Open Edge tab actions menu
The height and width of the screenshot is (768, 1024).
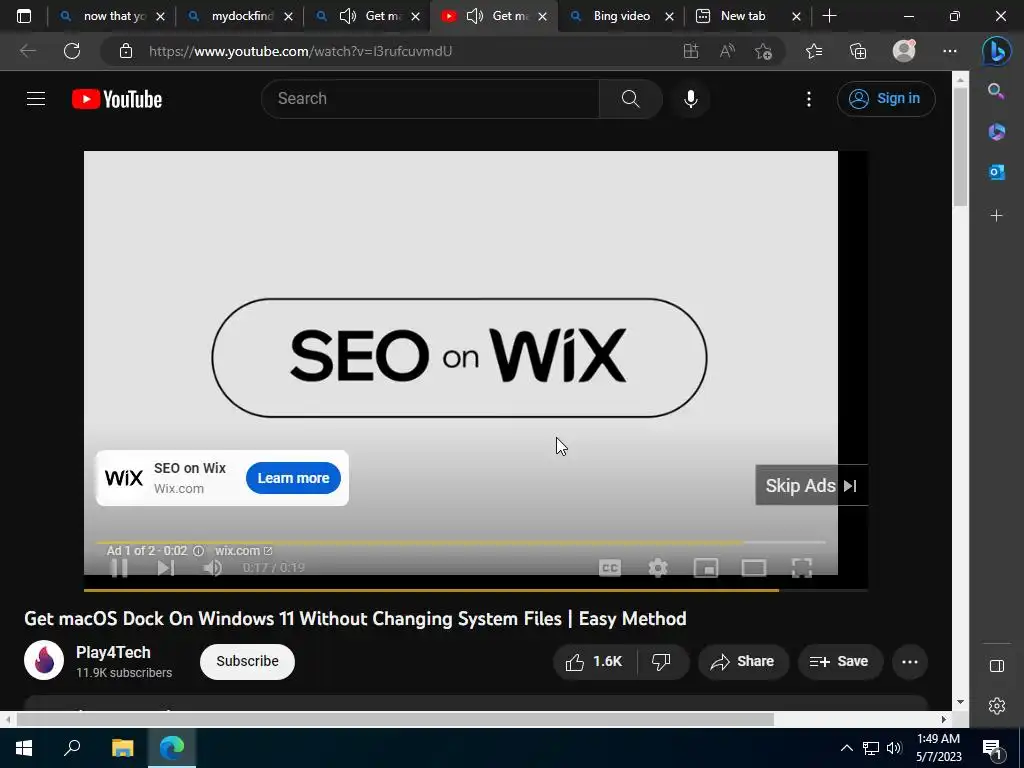tap(24, 16)
